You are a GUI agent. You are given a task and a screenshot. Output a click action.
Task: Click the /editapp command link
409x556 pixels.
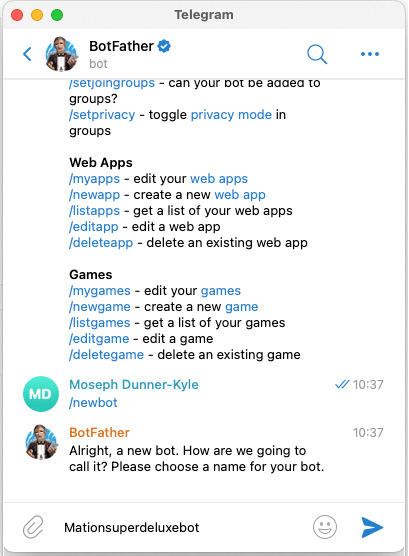click(x=94, y=227)
